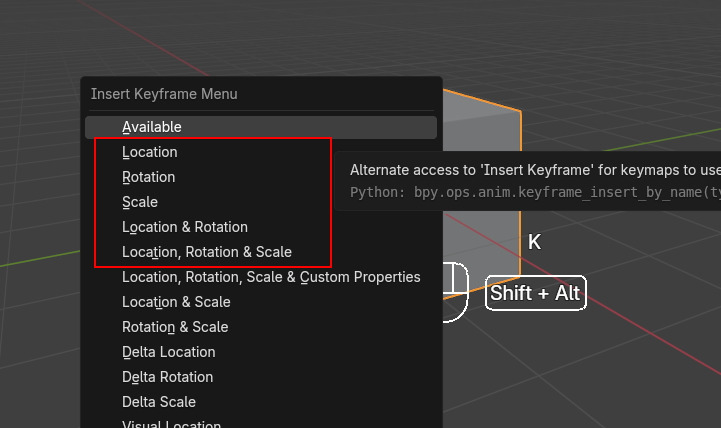This screenshot has width=721, height=428.
Task: Choose the Rotation keyframe option
Action: (261, 177)
